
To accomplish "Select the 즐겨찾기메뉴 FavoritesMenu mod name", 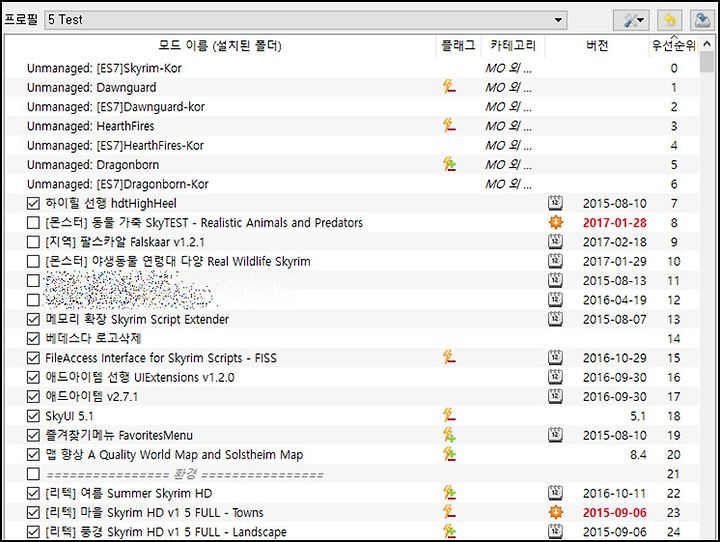I will click(x=119, y=435).
